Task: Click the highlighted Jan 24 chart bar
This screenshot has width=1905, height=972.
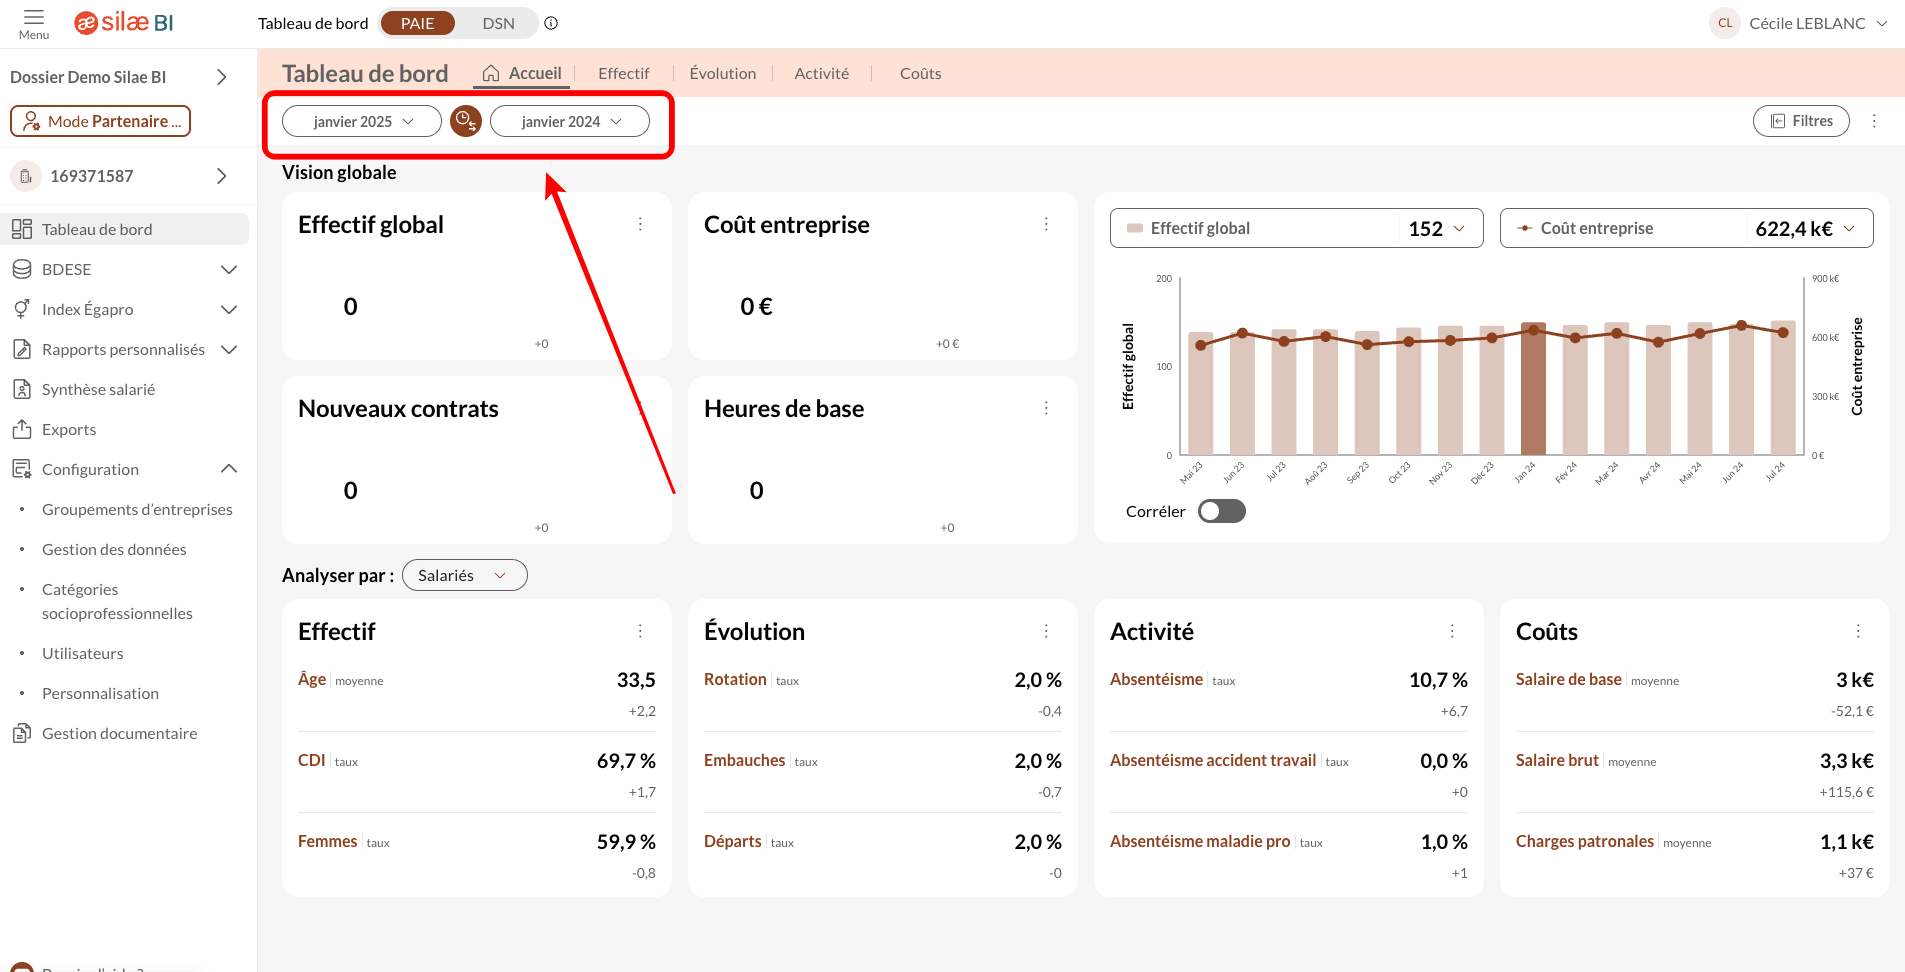Action: pyautogui.click(x=1532, y=390)
